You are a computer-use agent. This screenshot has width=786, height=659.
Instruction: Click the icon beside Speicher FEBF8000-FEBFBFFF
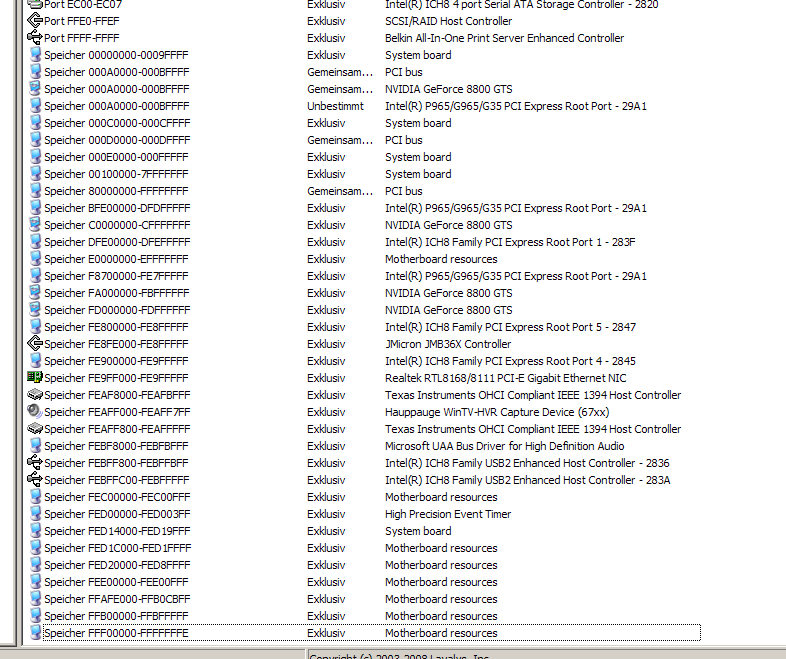pos(36,446)
